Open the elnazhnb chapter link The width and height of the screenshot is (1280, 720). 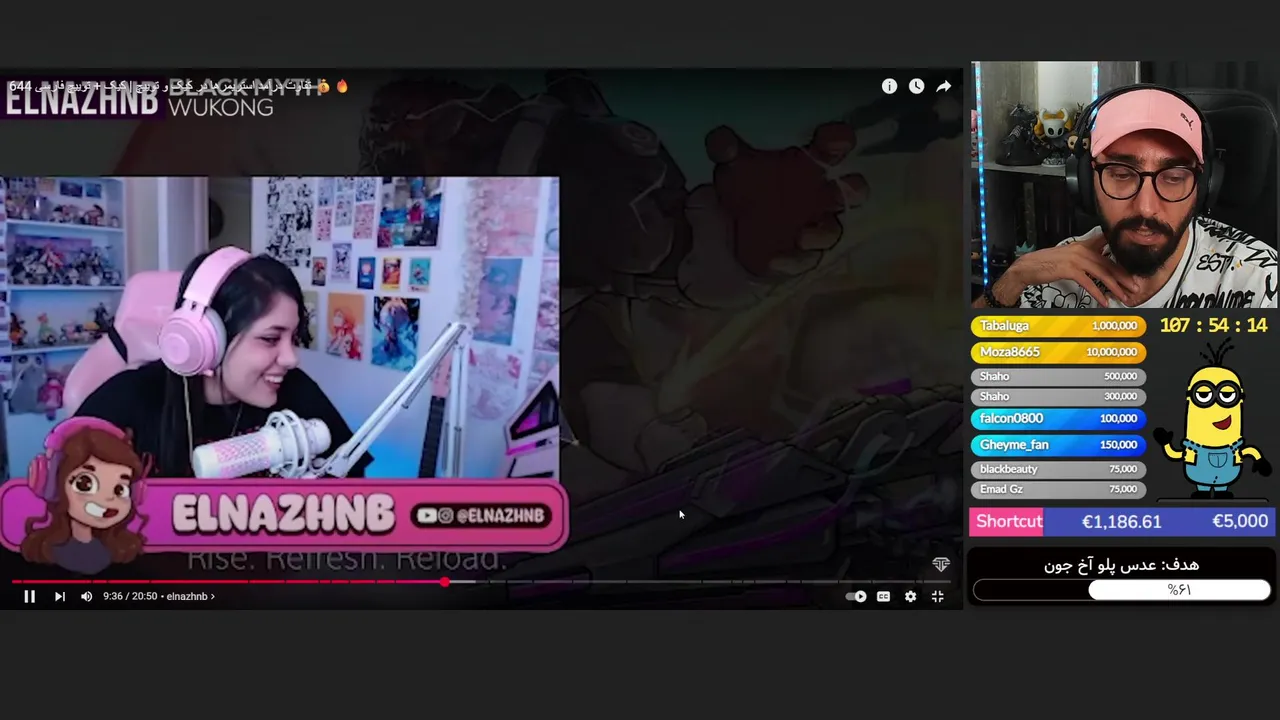(x=190, y=596)
